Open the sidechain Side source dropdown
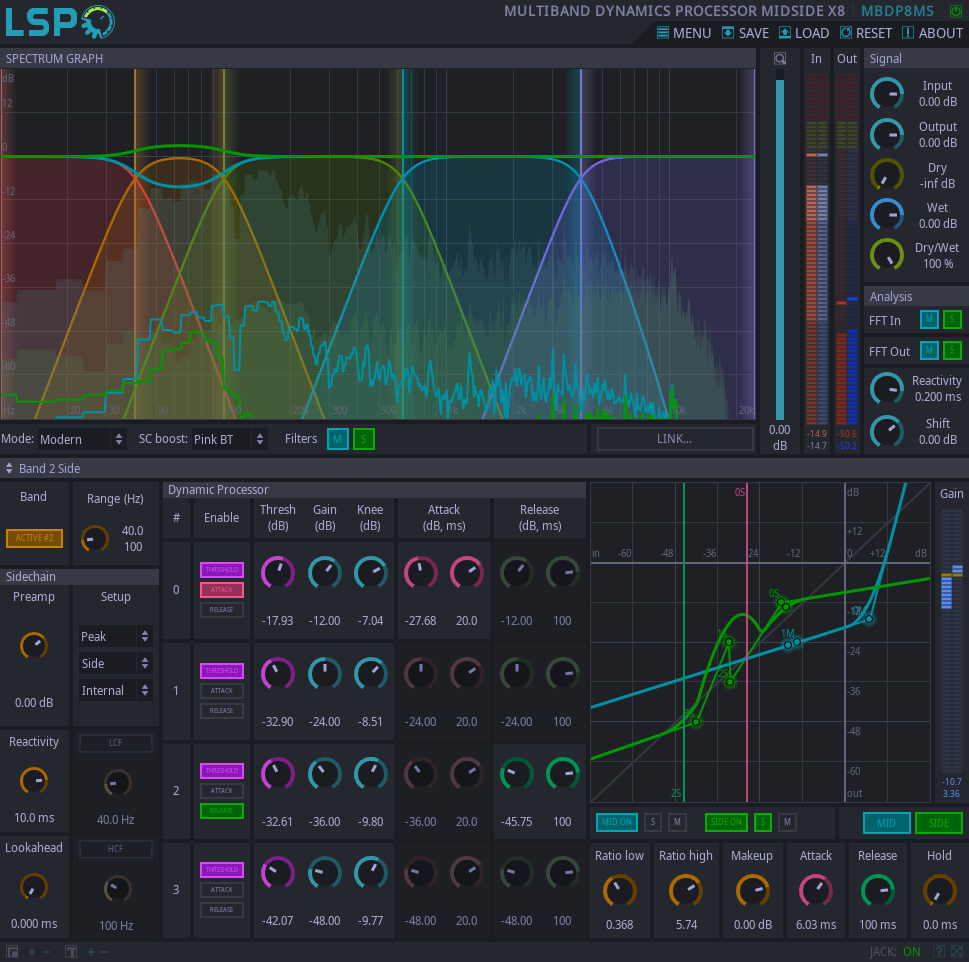The width and height of the screenshot is (969, 962). (115, 664)
